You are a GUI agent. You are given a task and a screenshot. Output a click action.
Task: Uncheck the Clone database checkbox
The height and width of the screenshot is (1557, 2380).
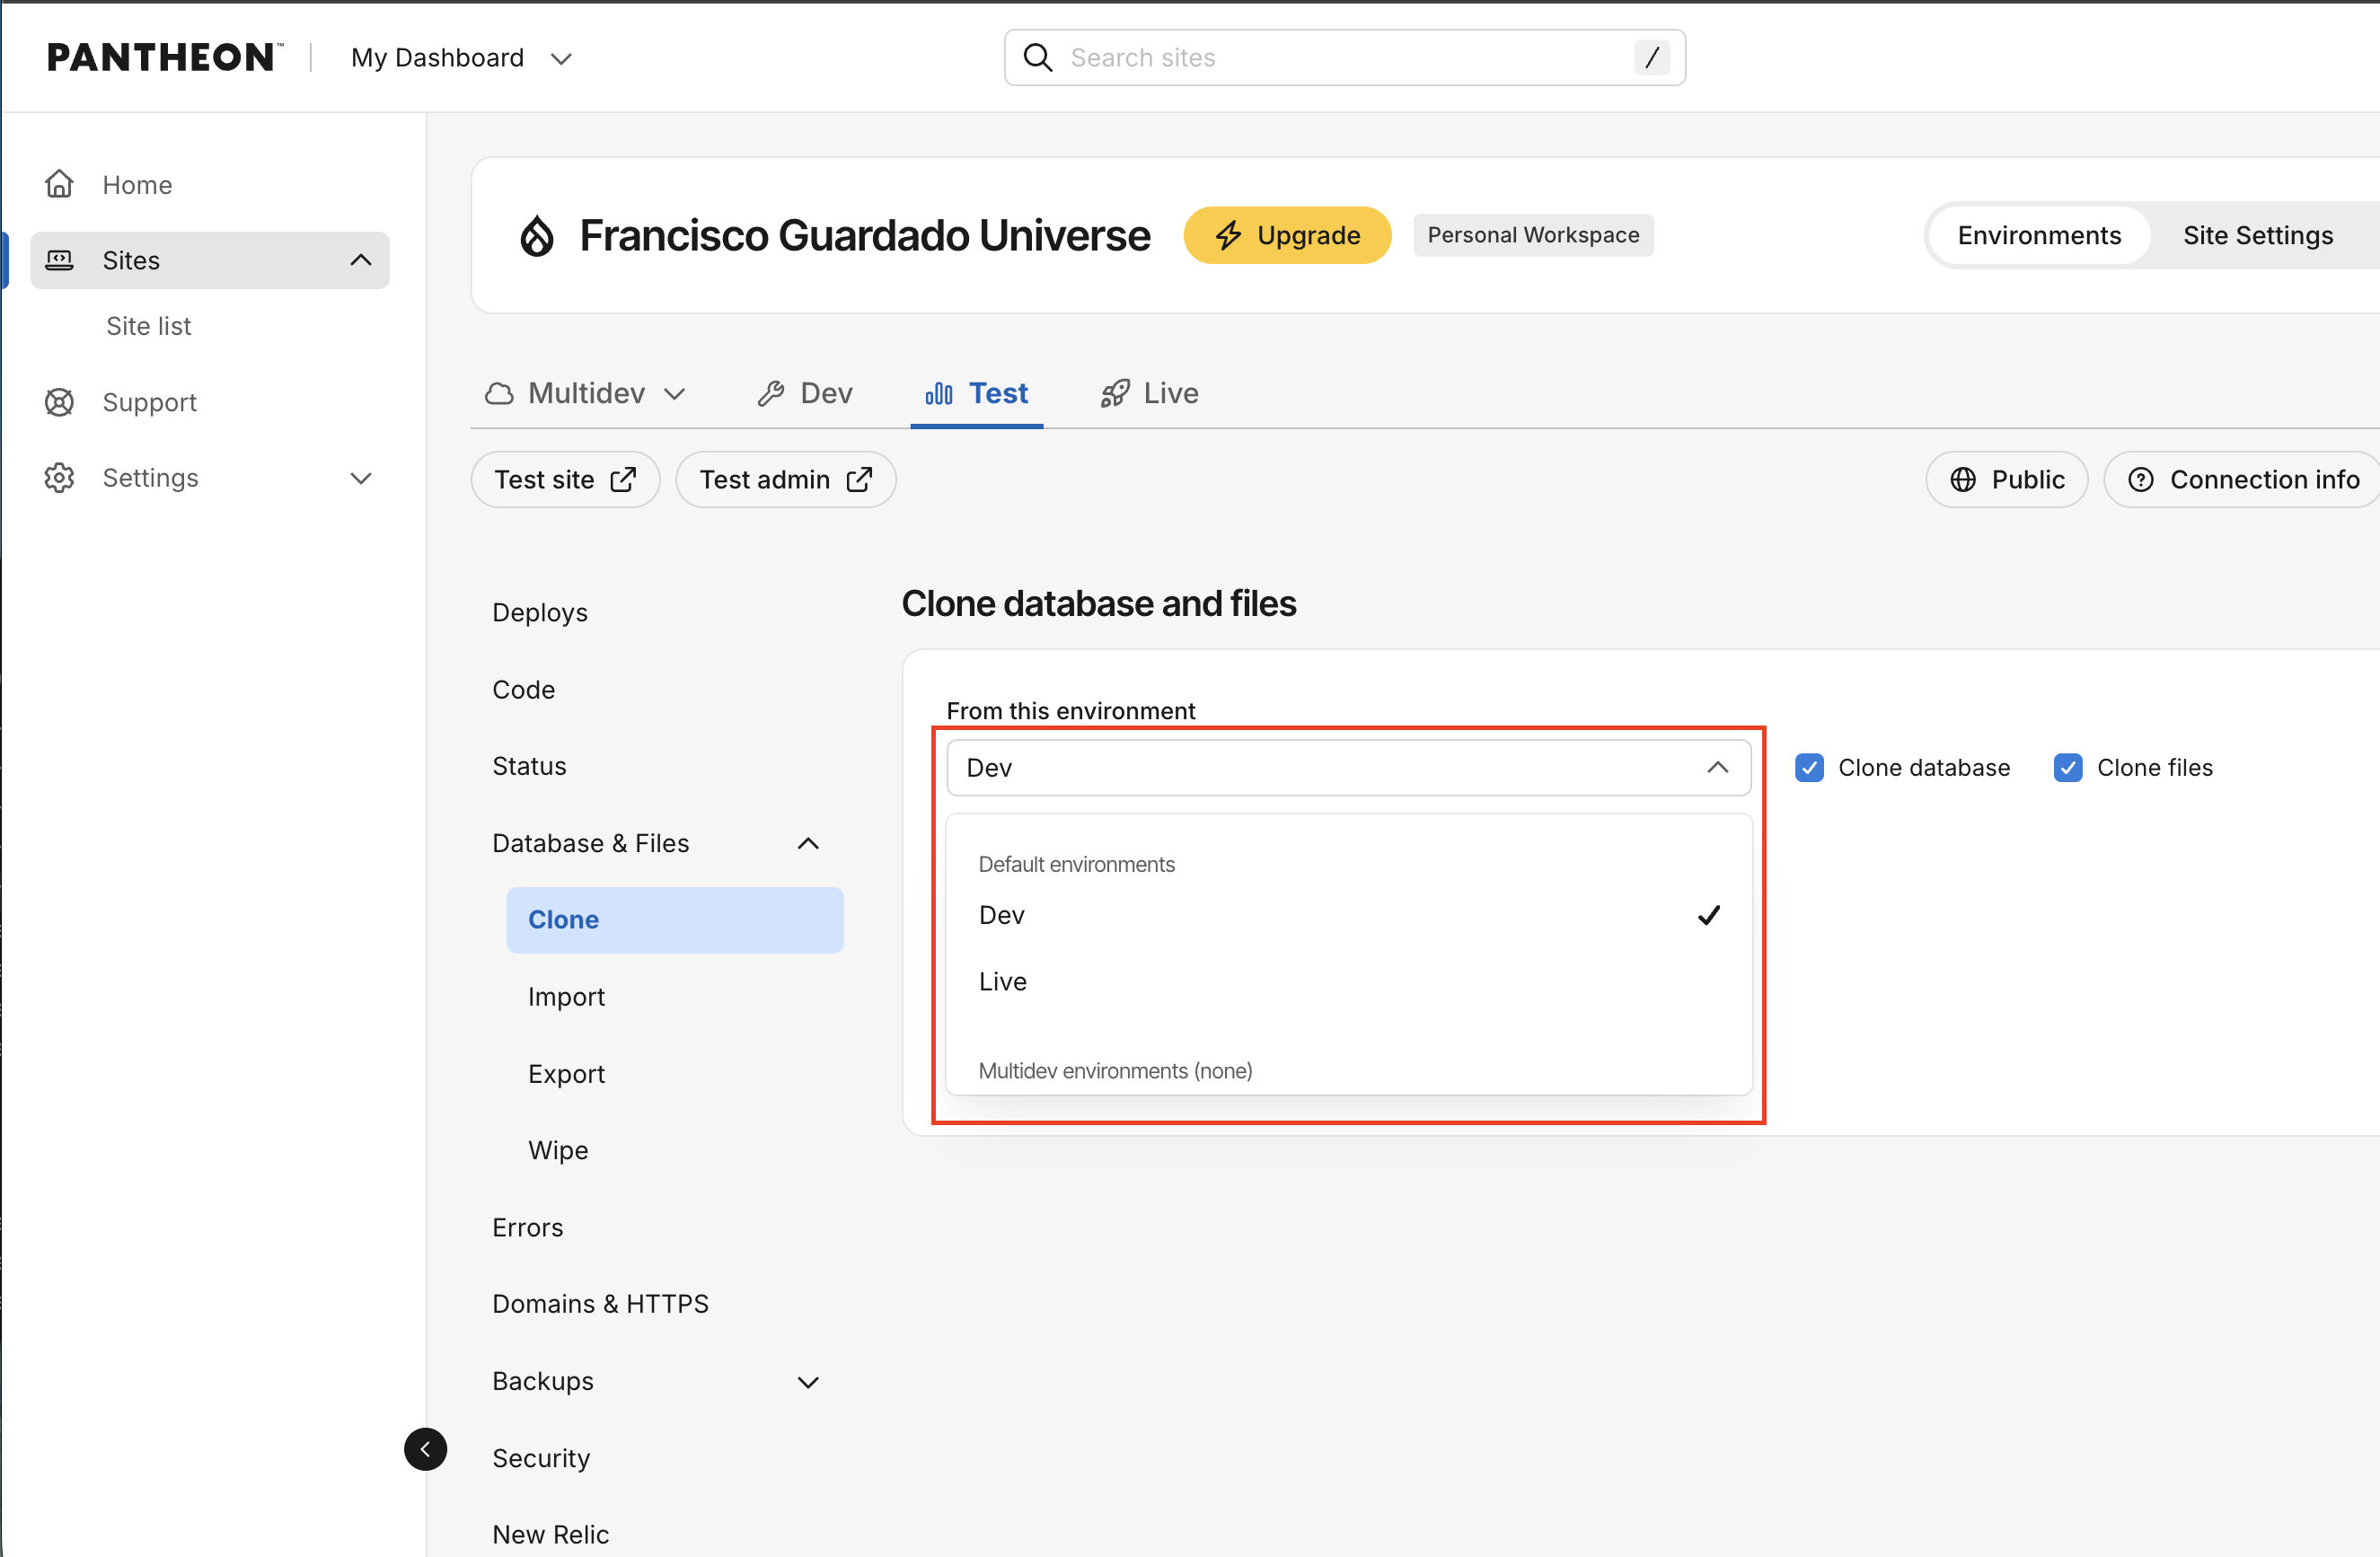(x=1809, y=768)
